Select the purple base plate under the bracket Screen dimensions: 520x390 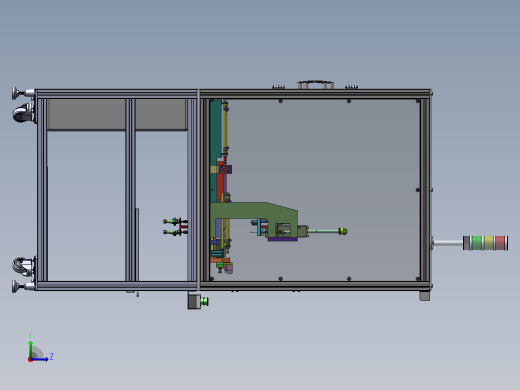pyautogui.click(x=283, y=239)
